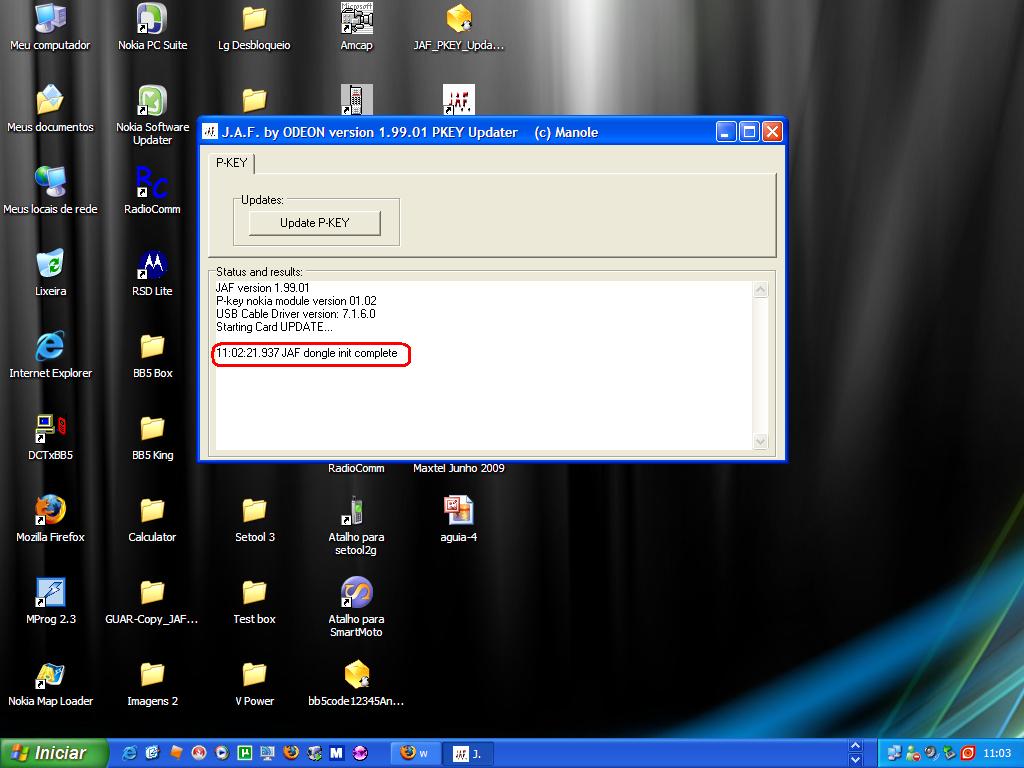Click the 'Starting Card UPDATE...' log line
The width and height of the screenshot is (1024, 768).
pos(274,327)
